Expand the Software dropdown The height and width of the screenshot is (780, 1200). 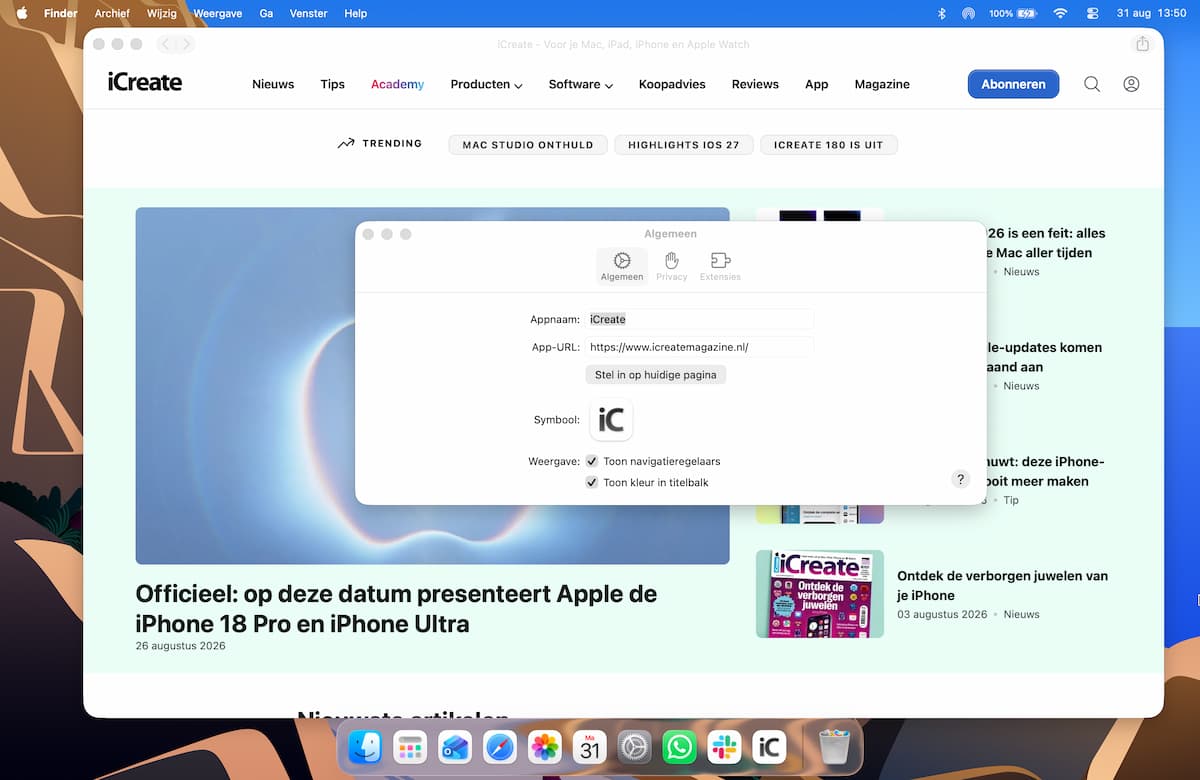click(580, 84)
